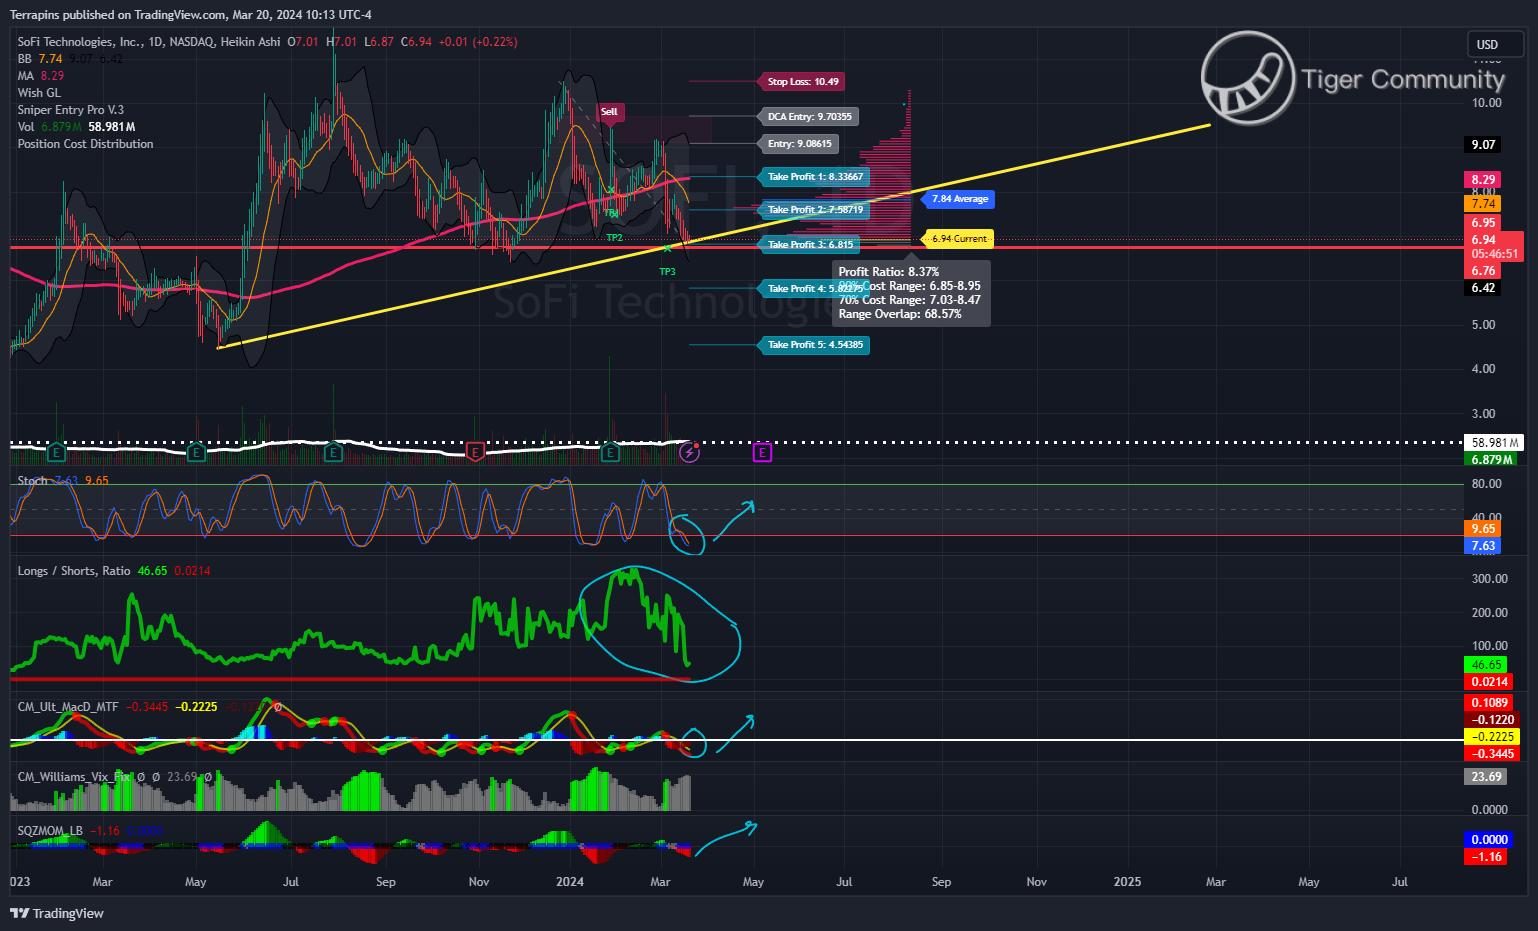This screenshot has height=931, width=1538.
Task: Click the SoFi Technologies, Inc. symbol title
Action: pos(80,42)
